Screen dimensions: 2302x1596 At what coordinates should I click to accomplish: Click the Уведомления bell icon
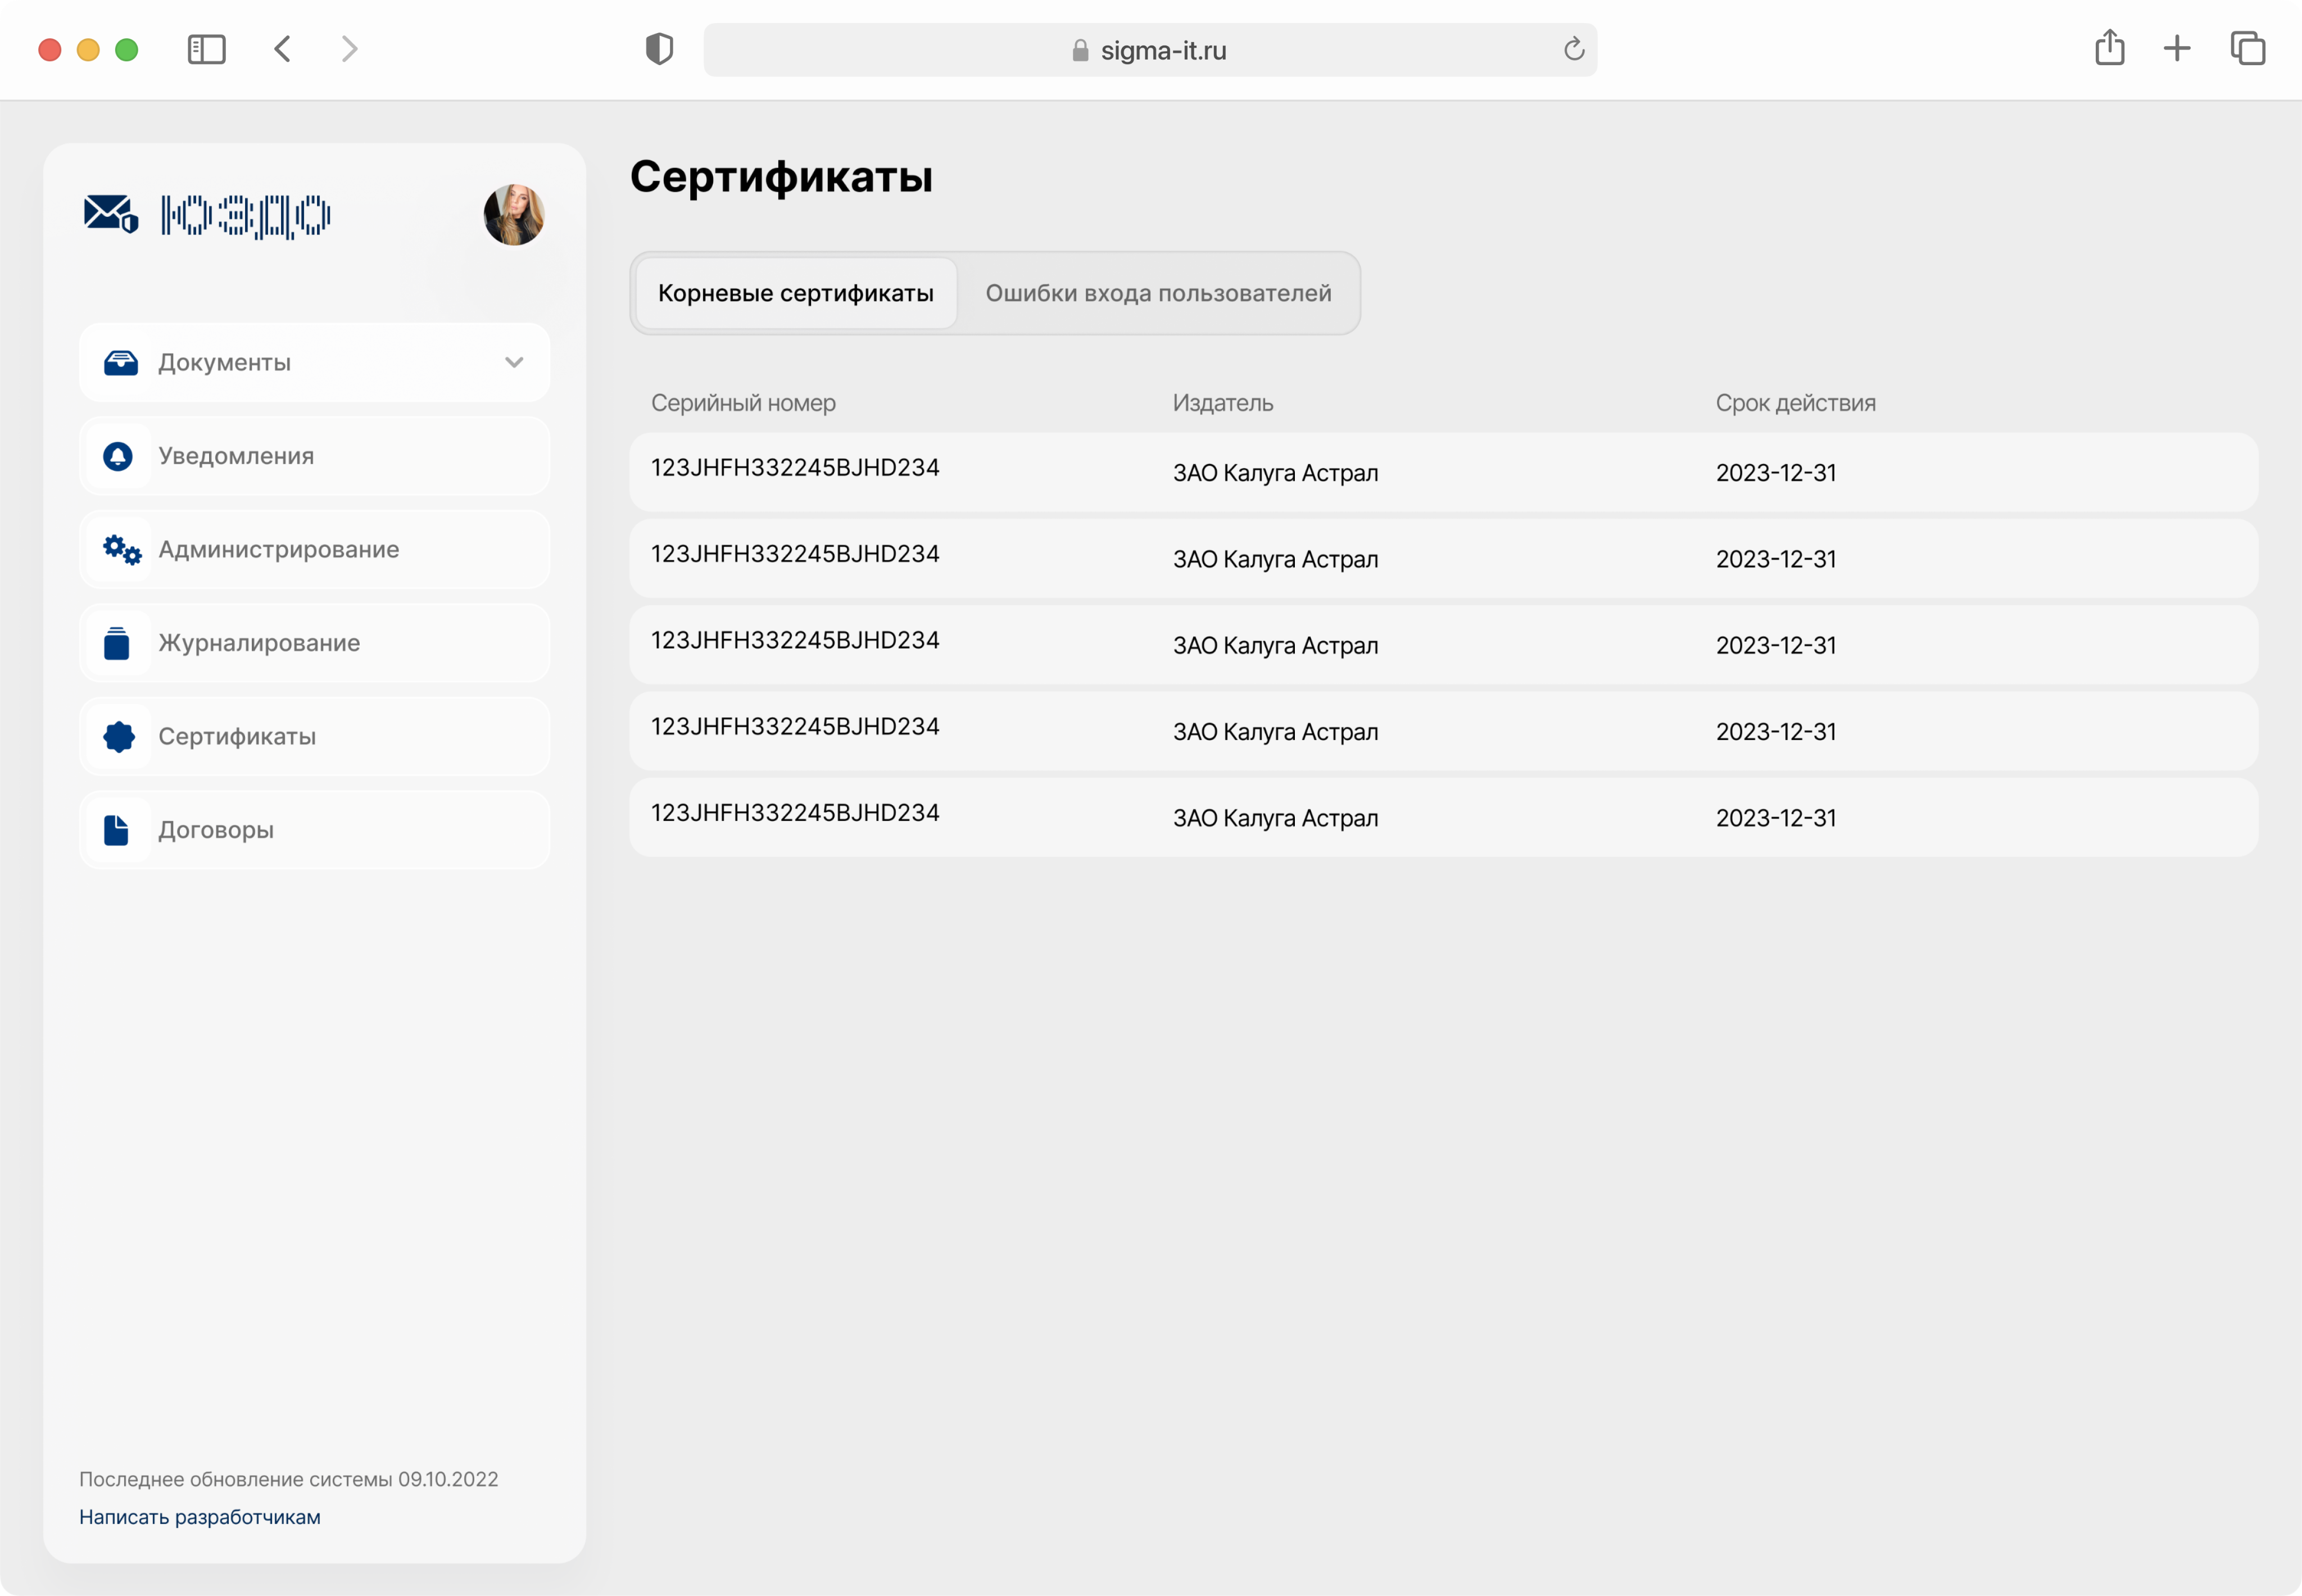118,457
